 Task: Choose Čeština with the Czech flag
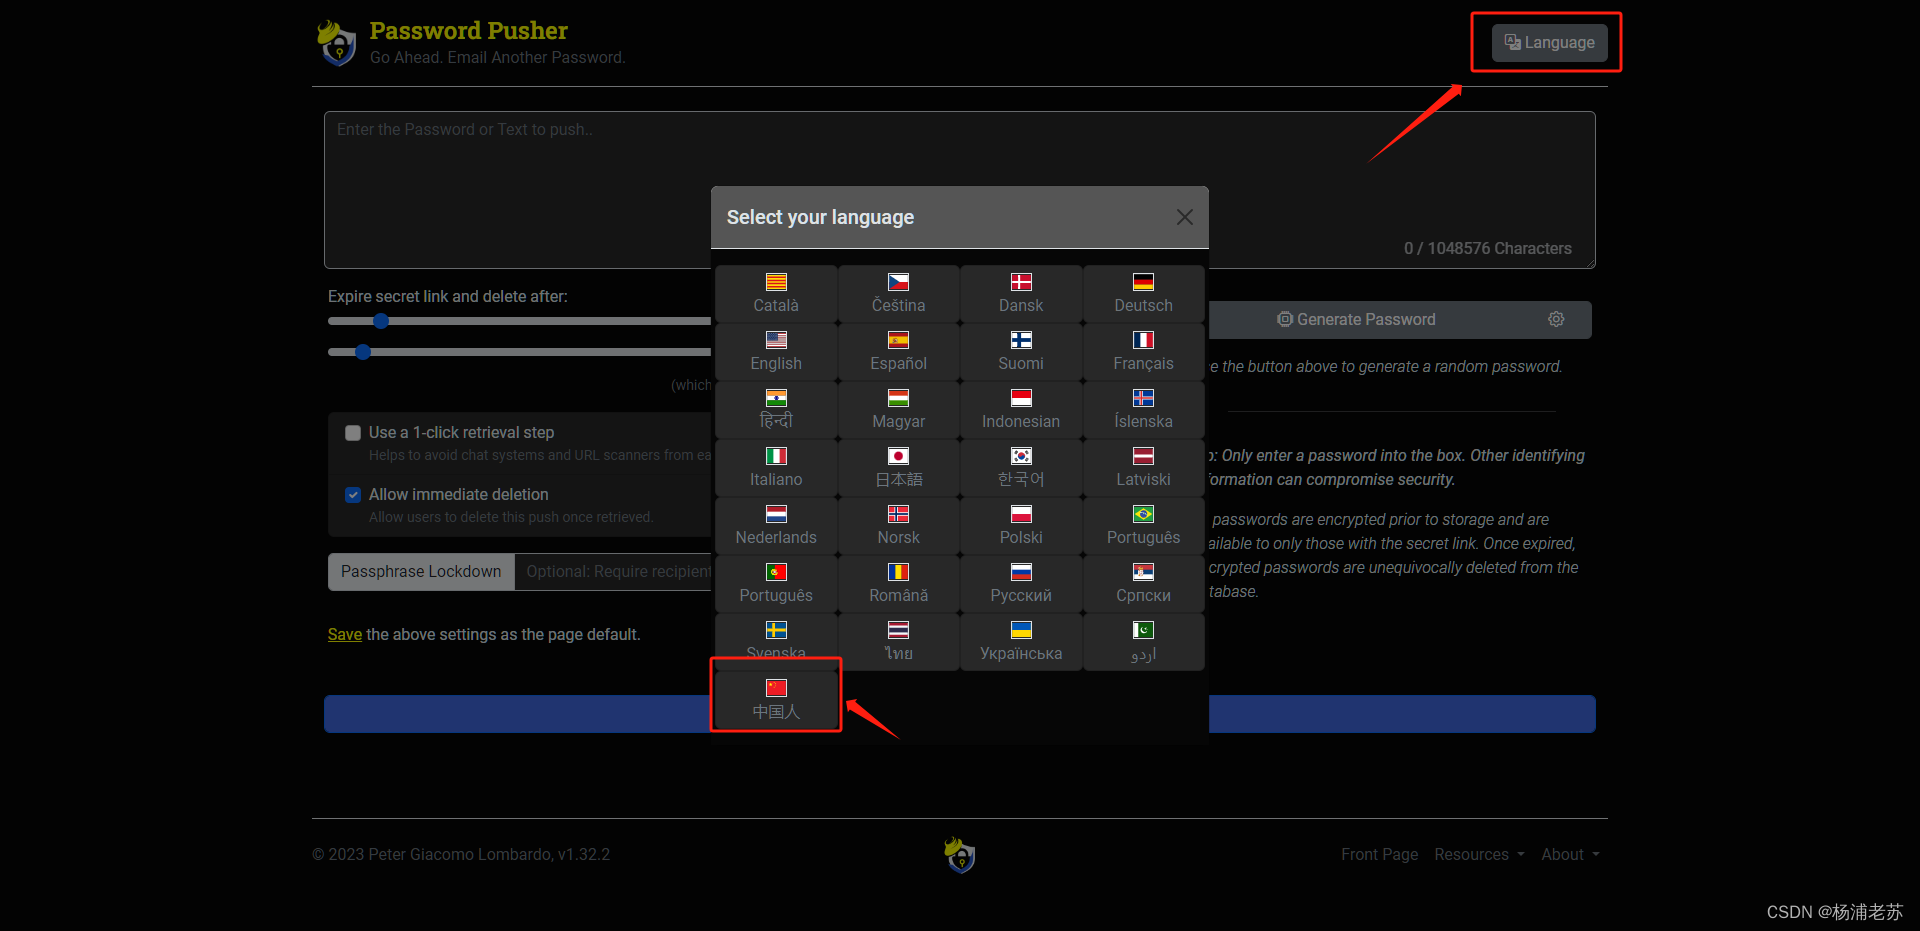[x=898, y=294]
